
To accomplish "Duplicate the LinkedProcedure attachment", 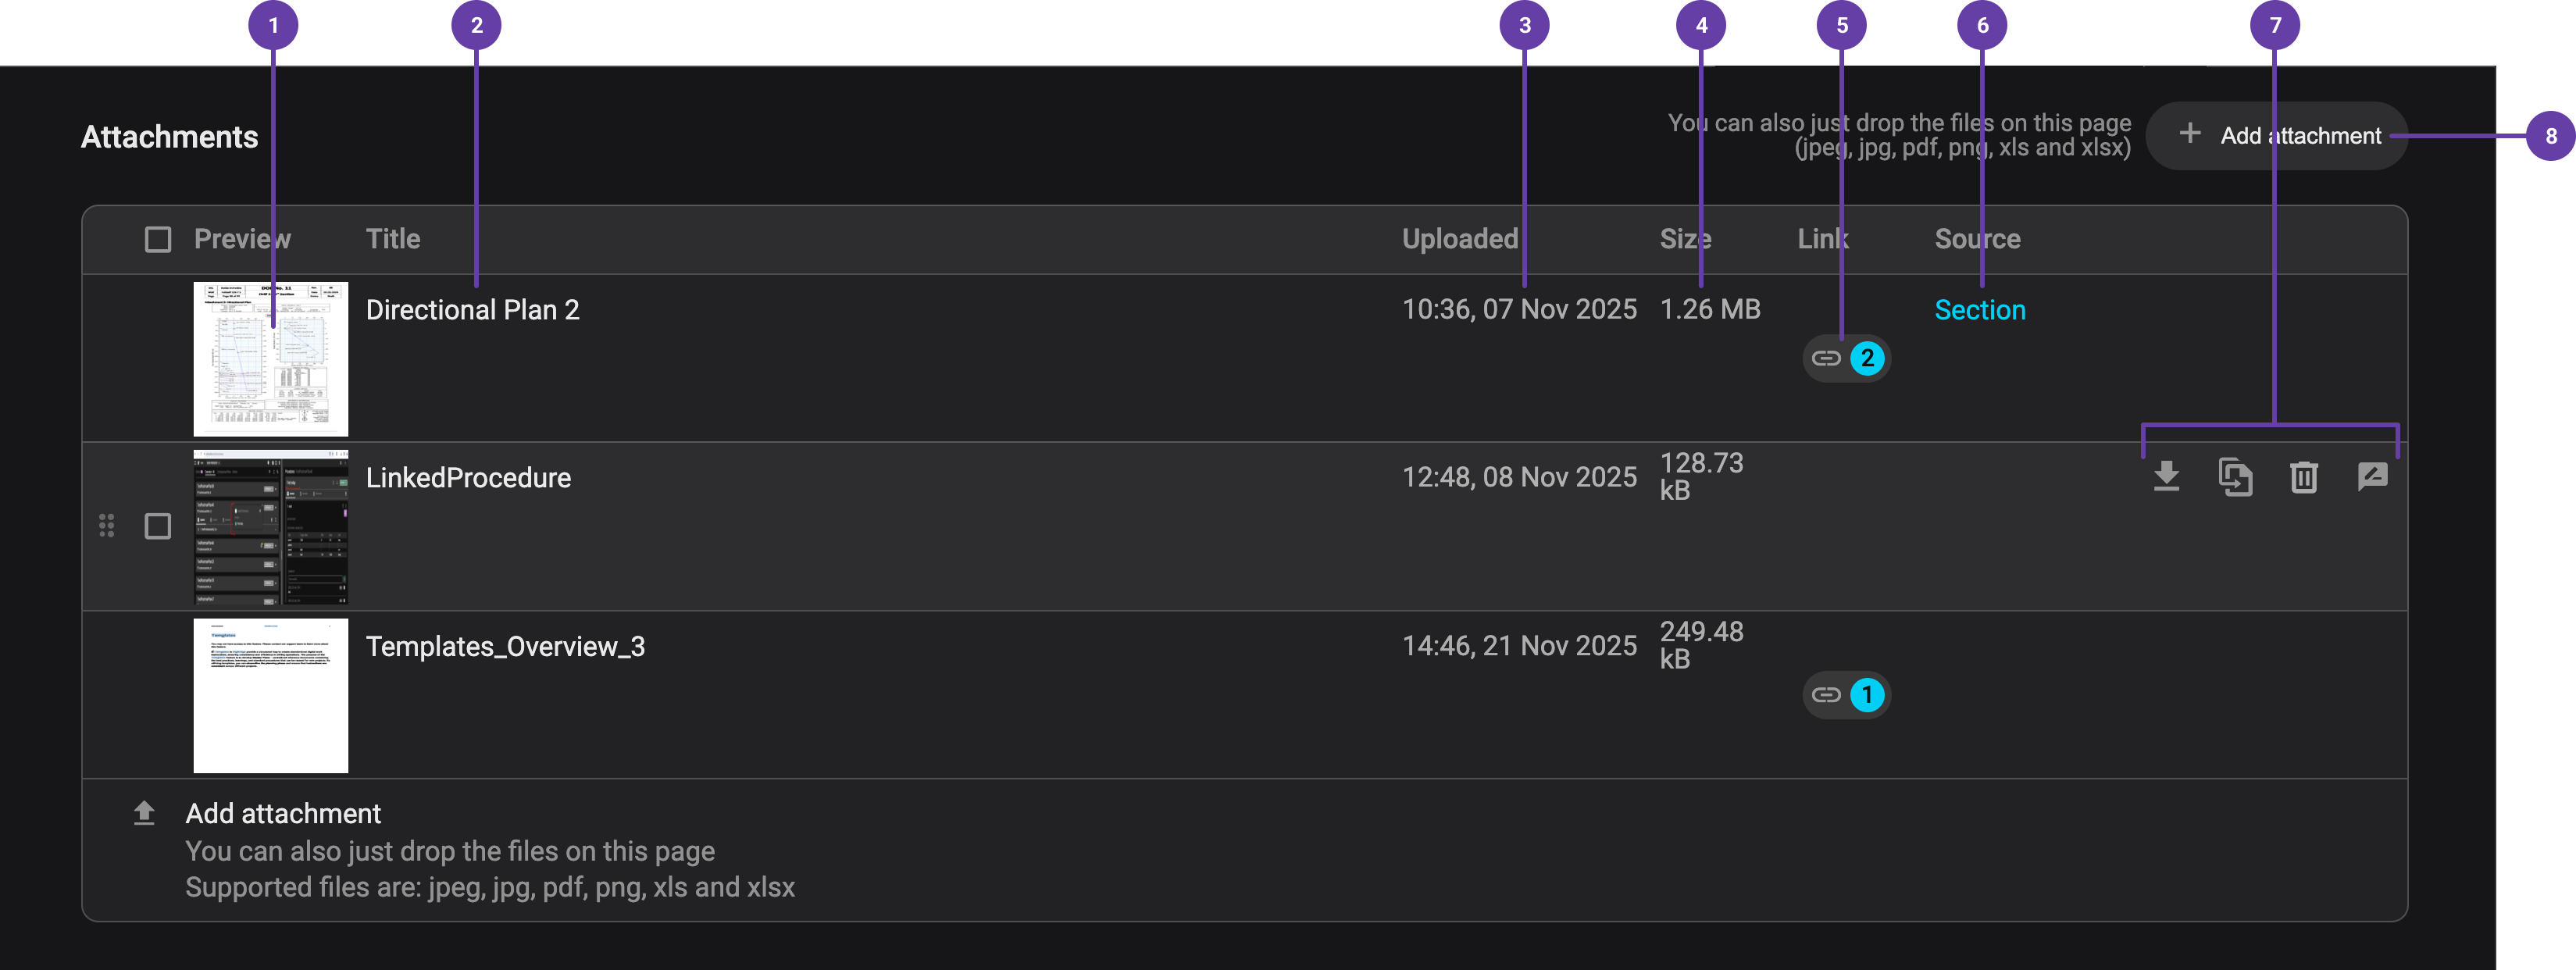I will (x=2236, y=477).
